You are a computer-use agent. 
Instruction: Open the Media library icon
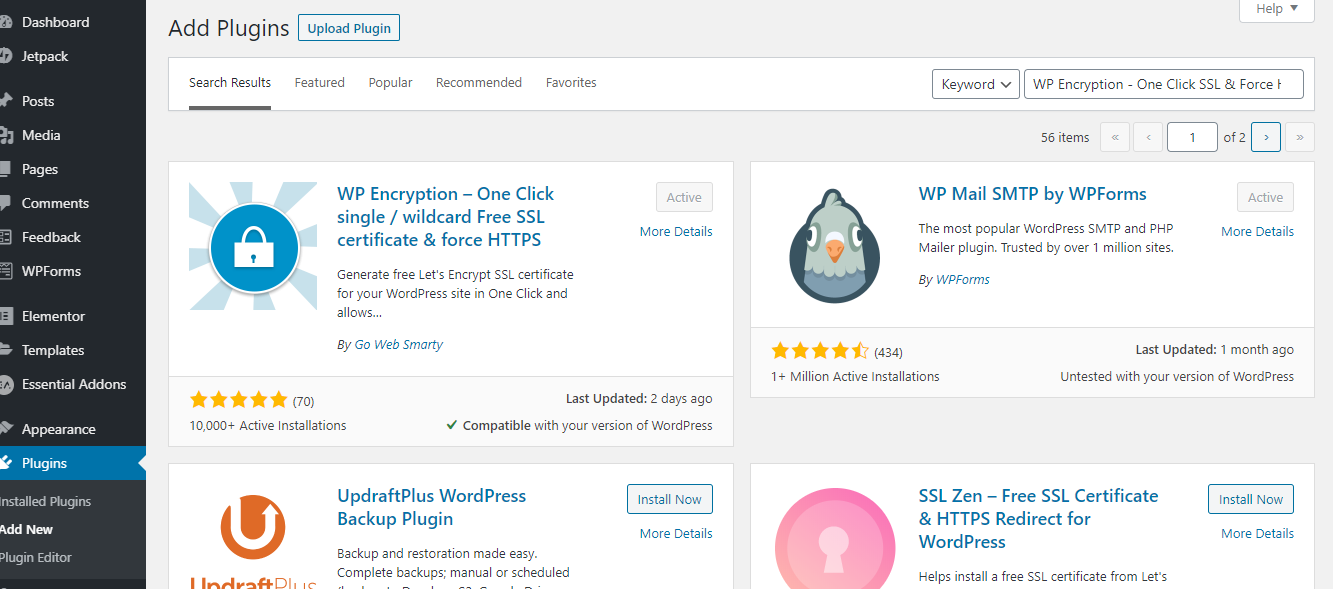tap(5, 135)
